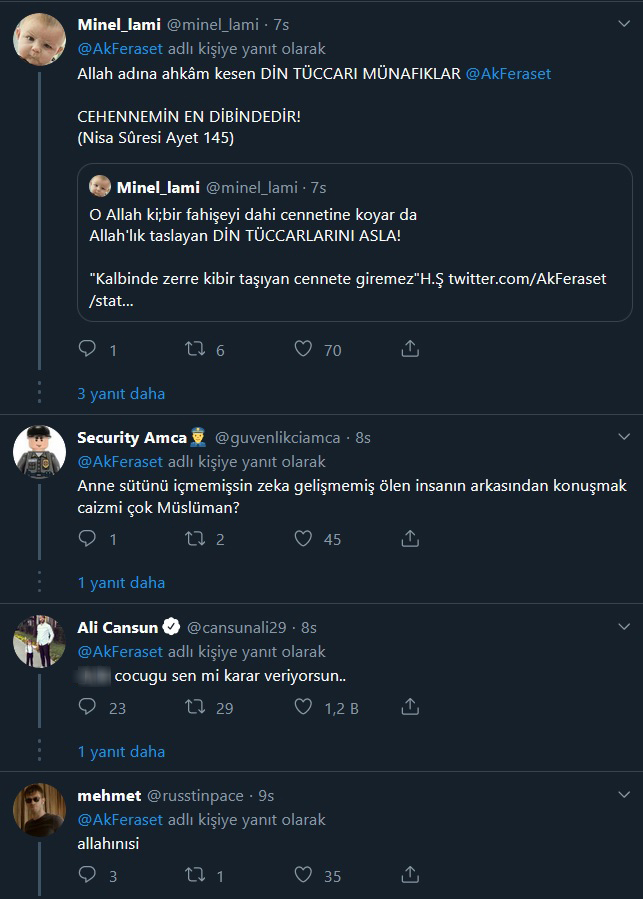Reply to mehmet's tweet
The height and width of the screenshot is (899, 643).
pos(87,875)
